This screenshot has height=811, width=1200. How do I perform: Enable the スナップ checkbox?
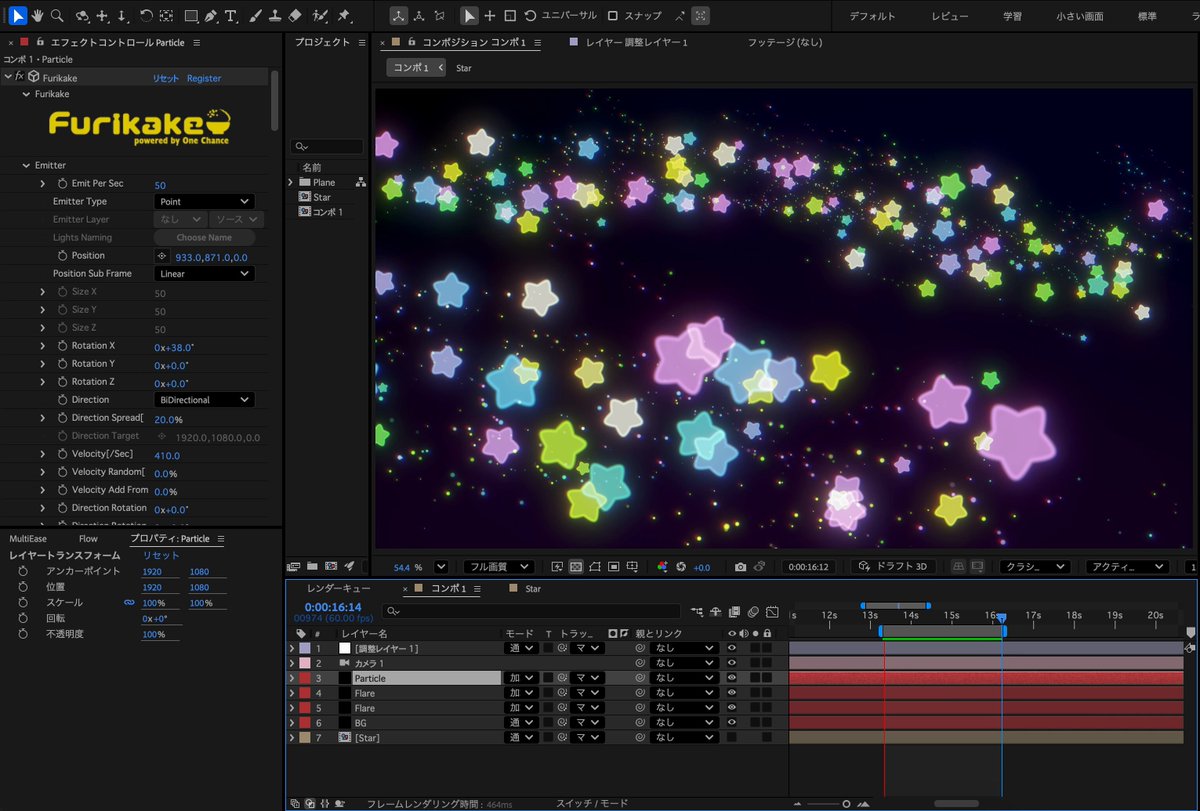click(x=613, y=16)
